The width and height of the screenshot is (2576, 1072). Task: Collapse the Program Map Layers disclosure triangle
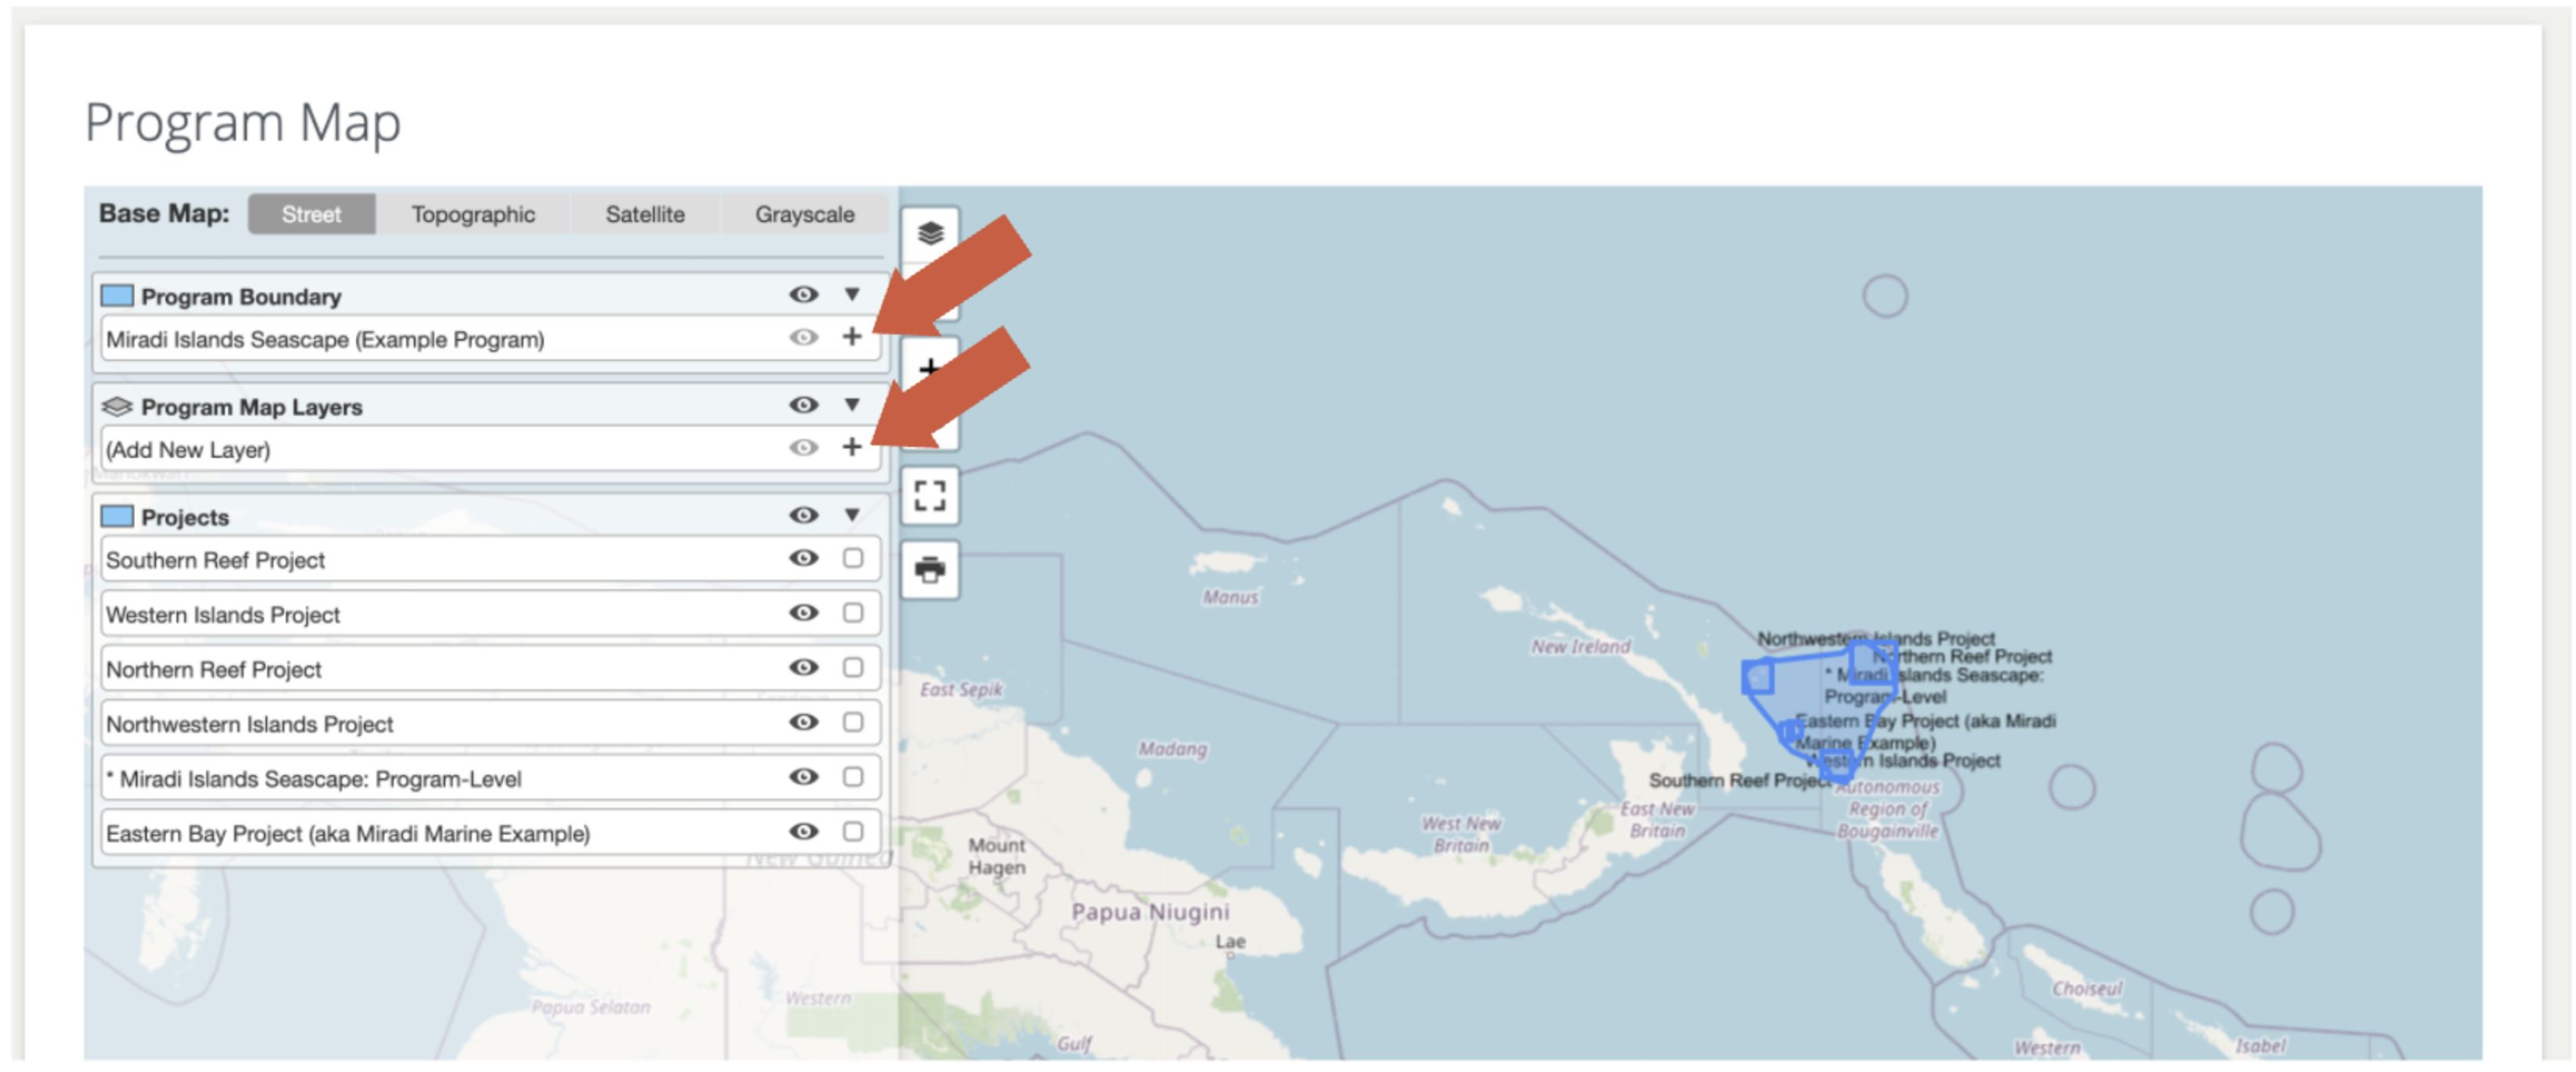click(851, 406)
